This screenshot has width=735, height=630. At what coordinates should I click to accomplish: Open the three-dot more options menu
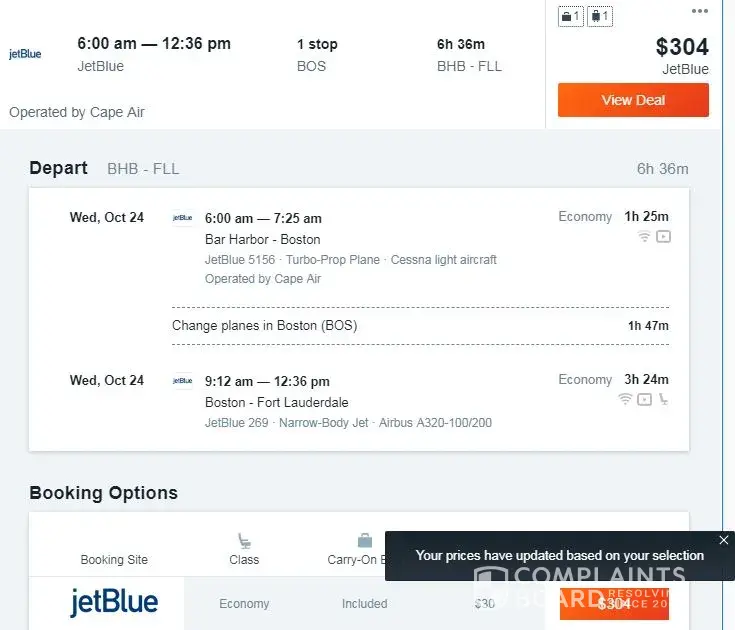click(700, 11)
